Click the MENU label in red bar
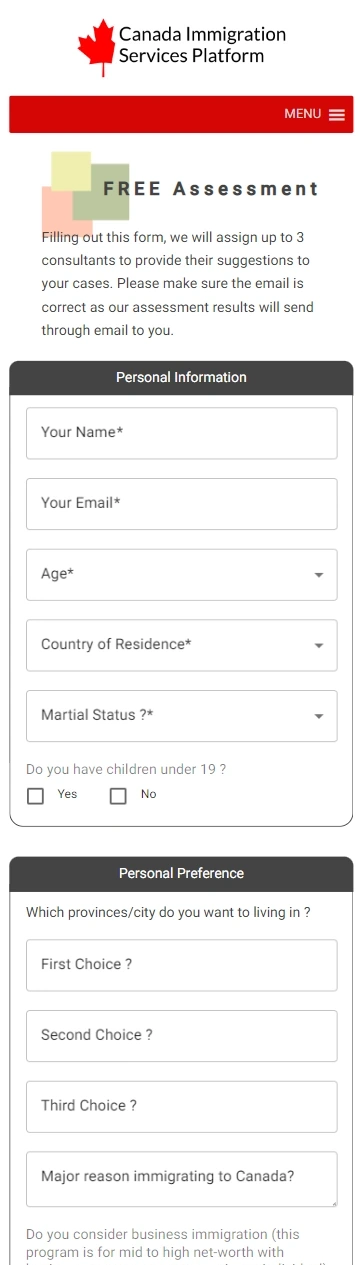Screen dimensions: 363x1265 click(302, 114)
